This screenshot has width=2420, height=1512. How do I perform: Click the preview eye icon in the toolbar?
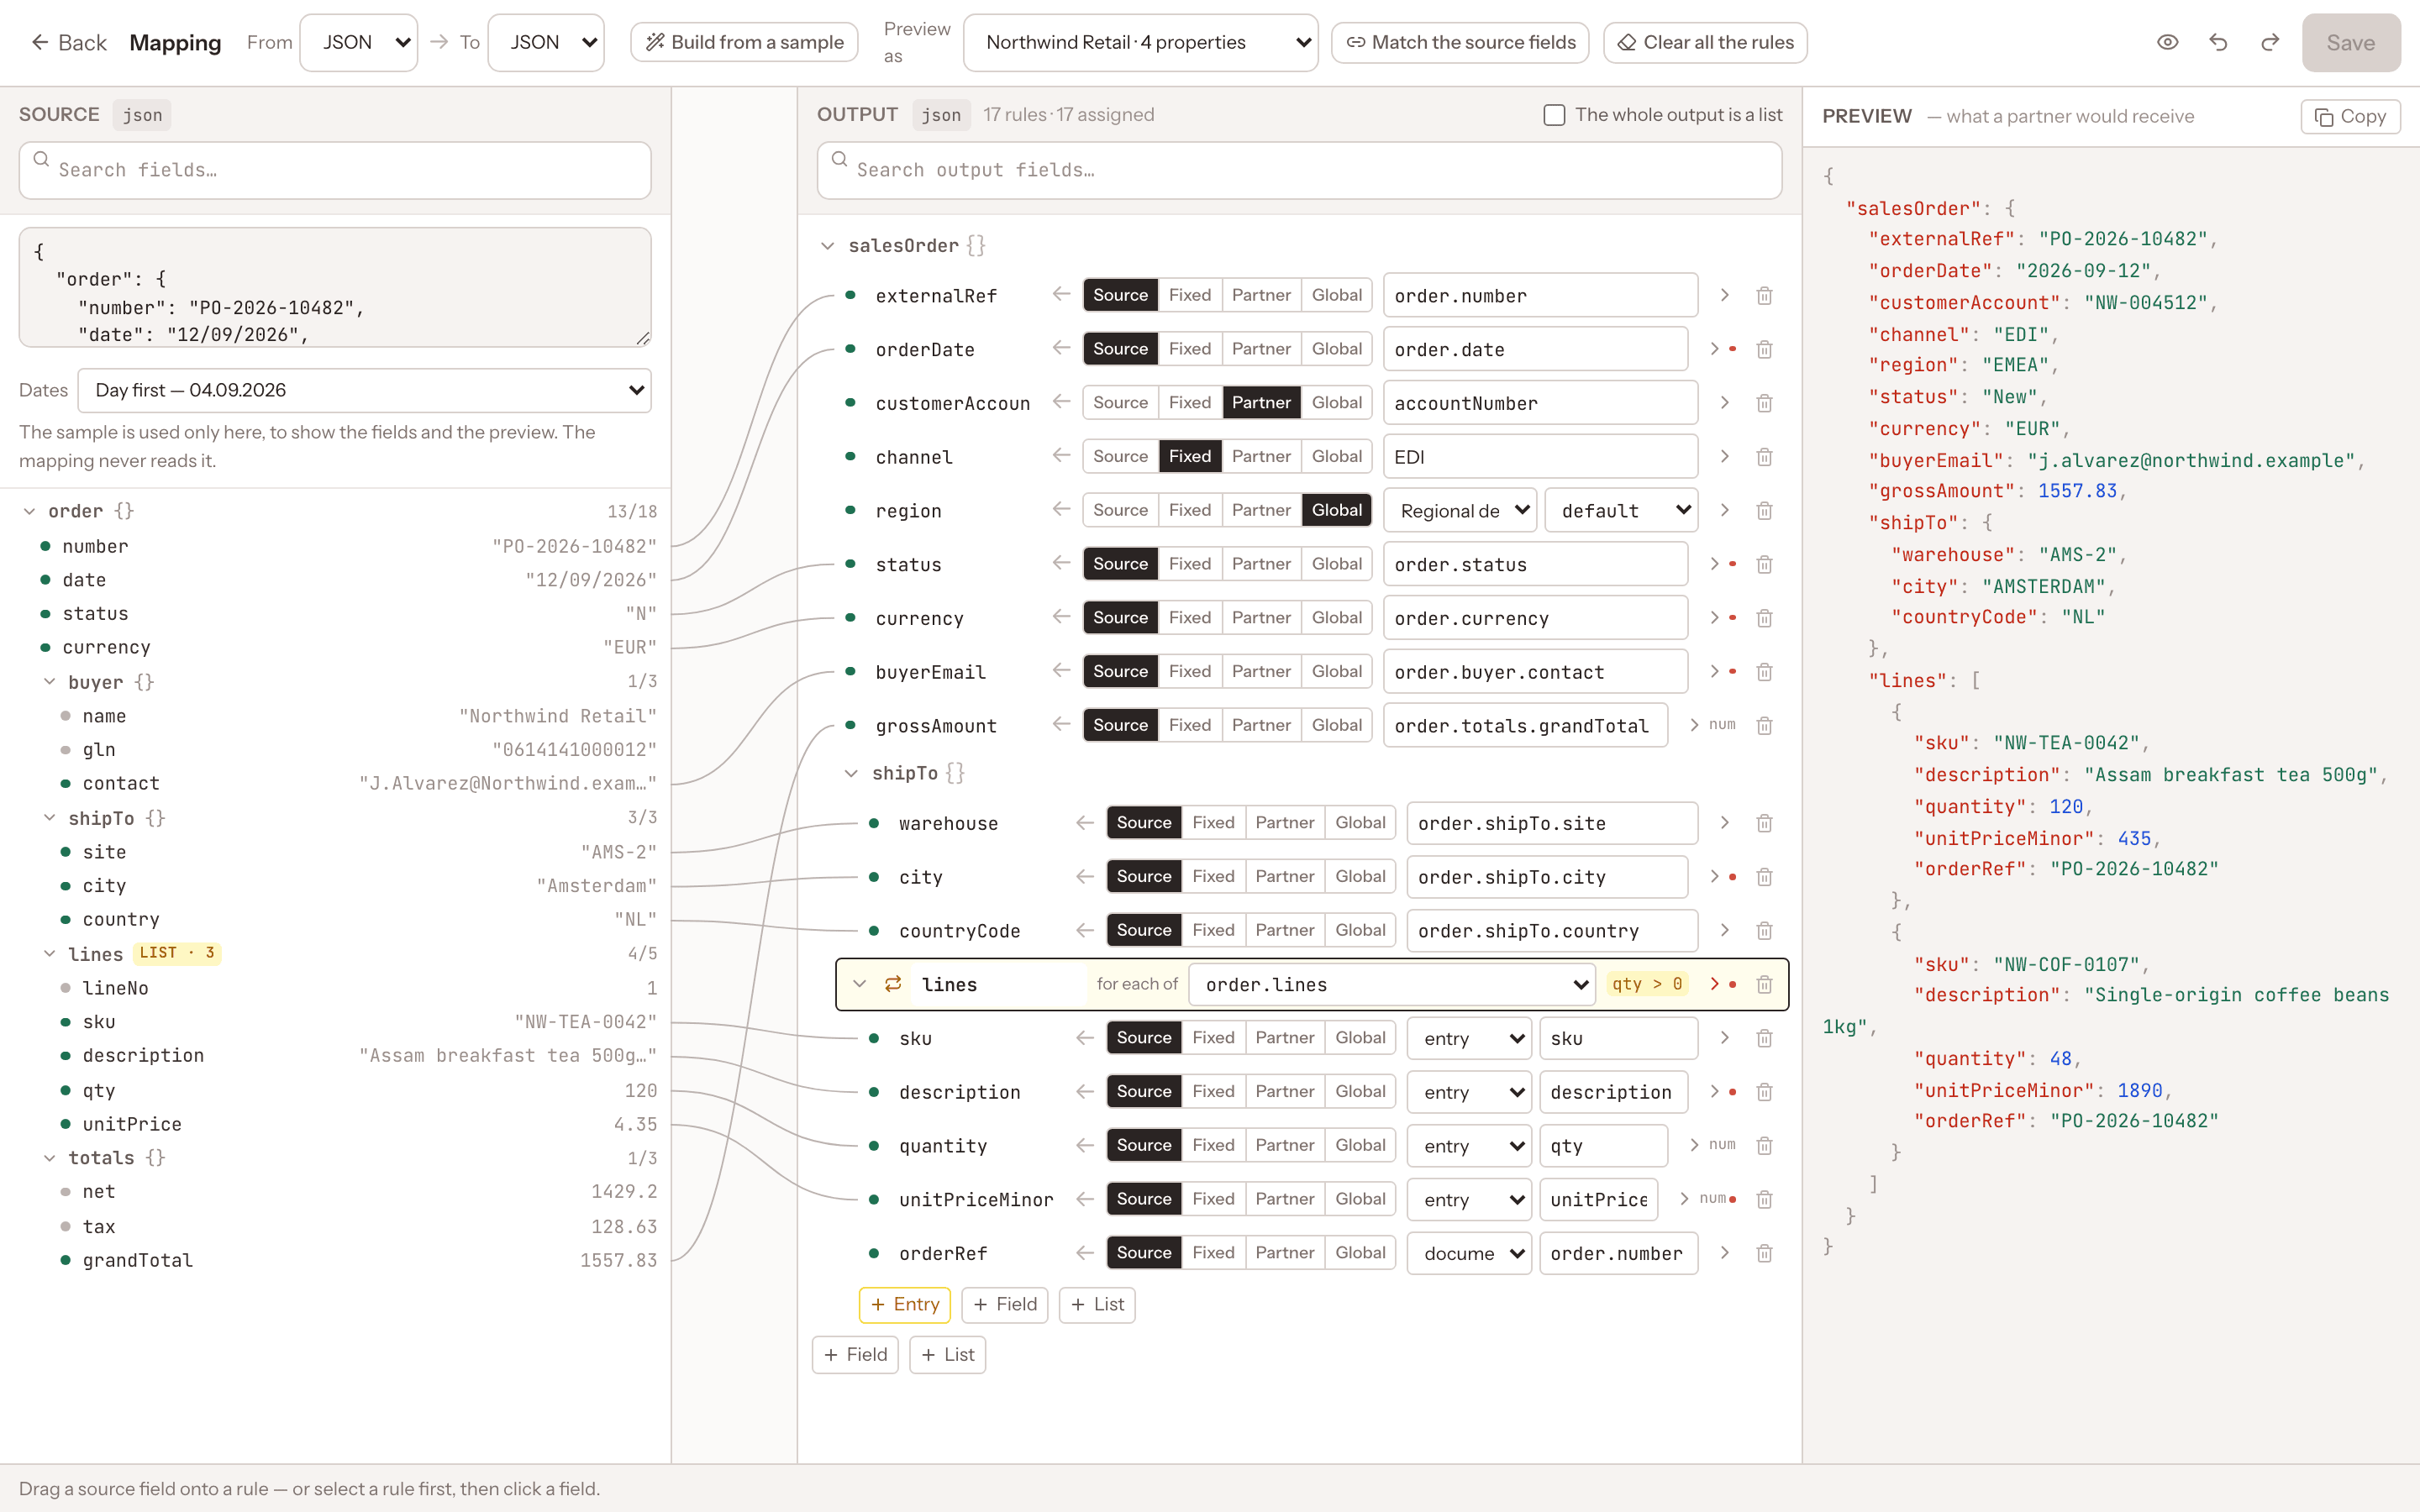tap(2167, 42)
